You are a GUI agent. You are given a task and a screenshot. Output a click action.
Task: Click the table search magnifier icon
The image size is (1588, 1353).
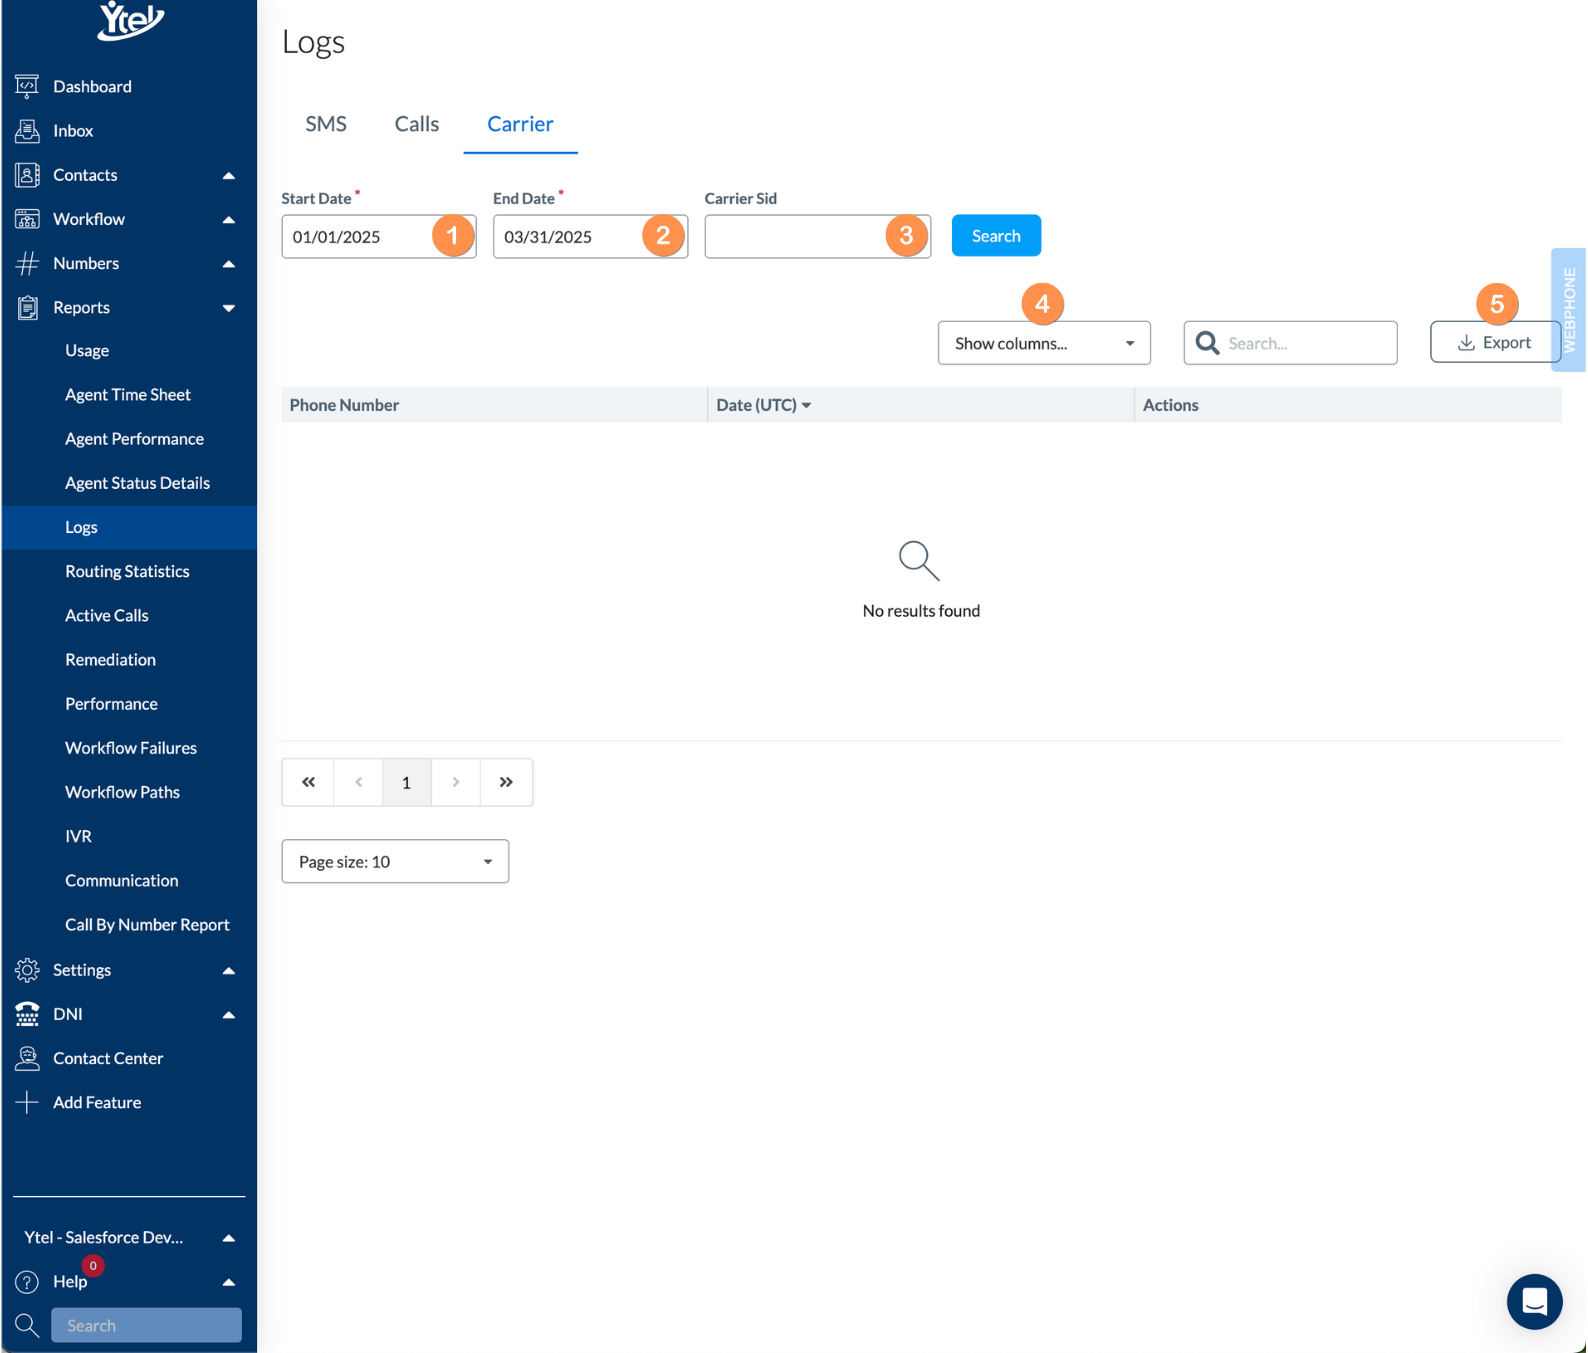1207,343
